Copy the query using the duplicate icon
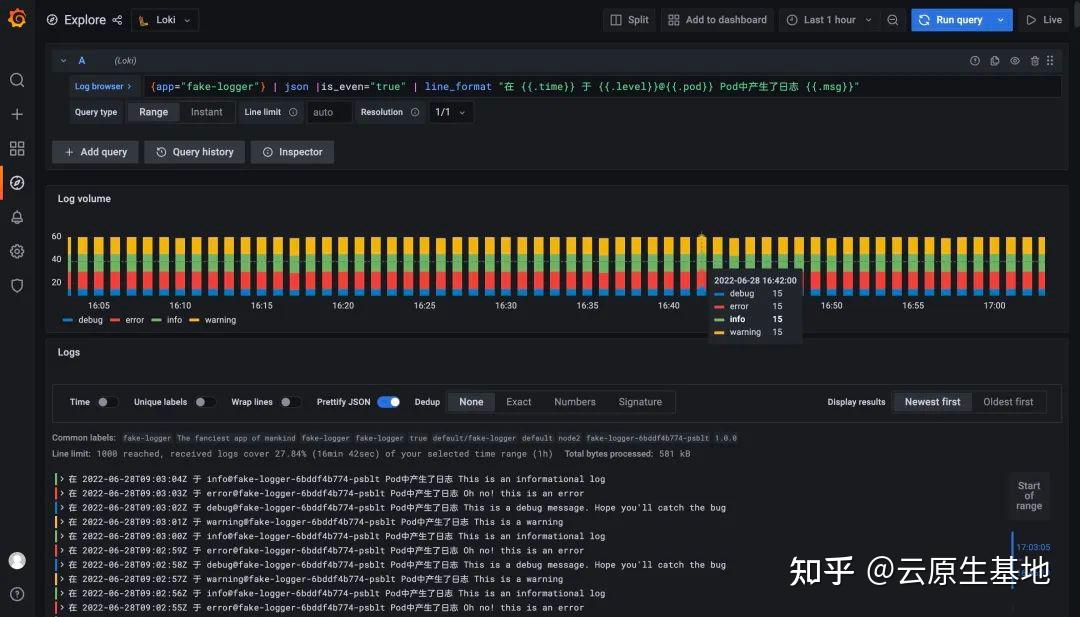The height and width of the screenshot is (617, 1080). pos(995,60)
